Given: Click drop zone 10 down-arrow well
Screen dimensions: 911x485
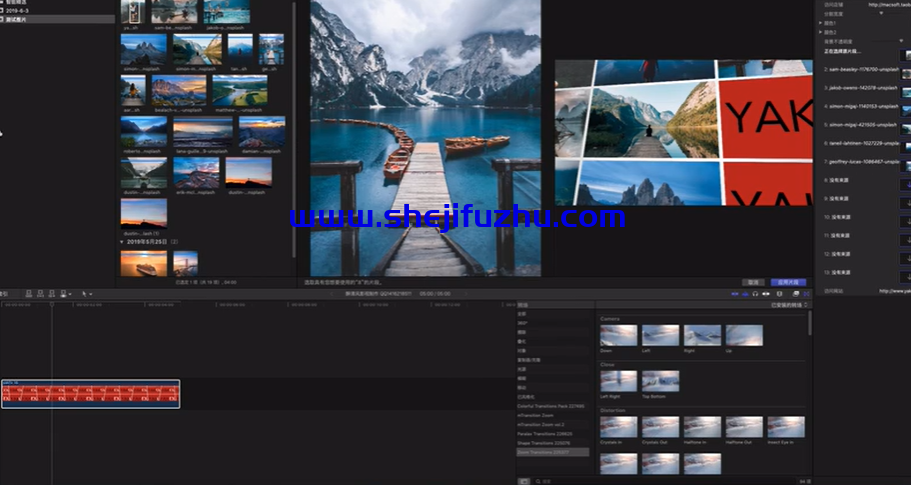Looking at the screenshot, I should (x=905, y=222).
